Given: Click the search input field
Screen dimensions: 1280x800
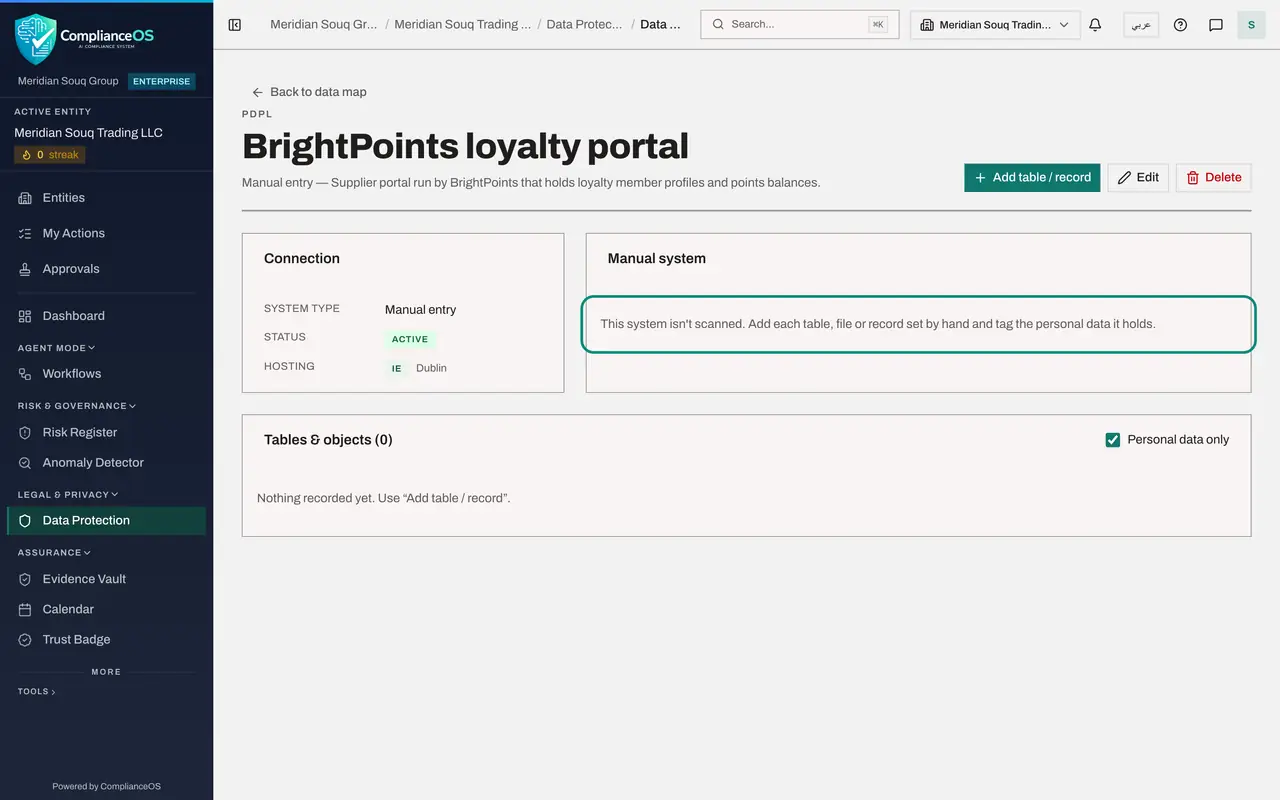Looking at the screenshot, I should point(800,25).
